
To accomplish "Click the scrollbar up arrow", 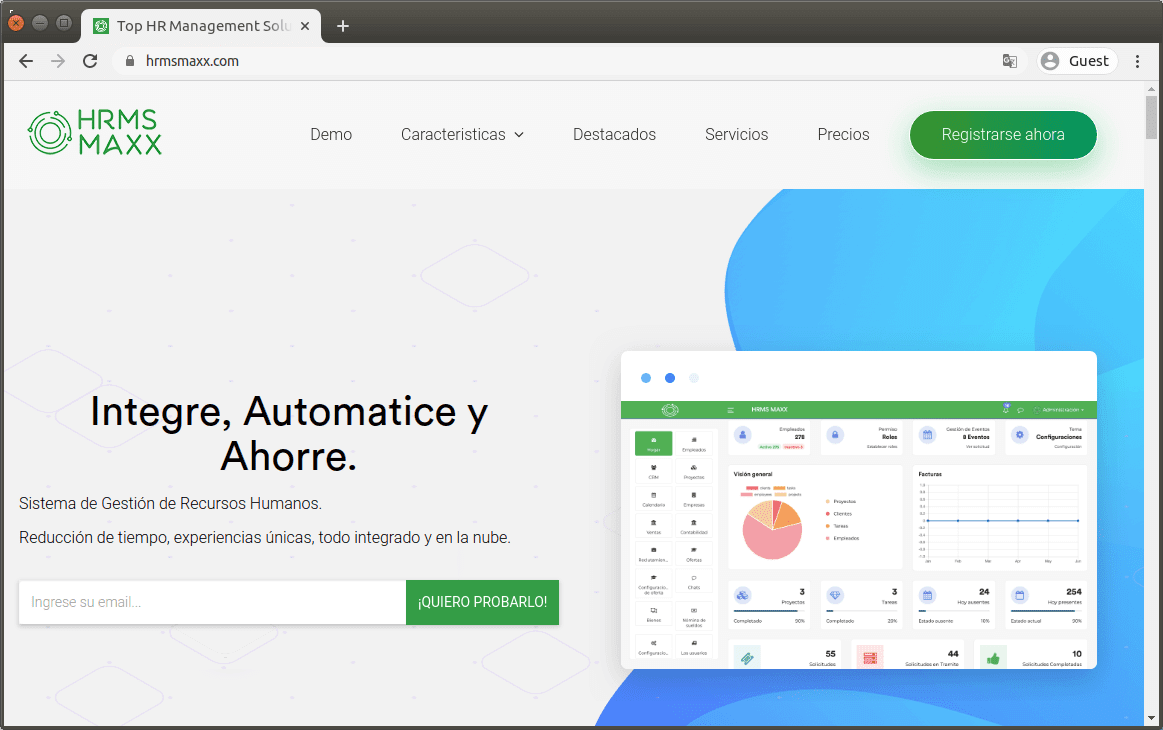I will 1151,89.
